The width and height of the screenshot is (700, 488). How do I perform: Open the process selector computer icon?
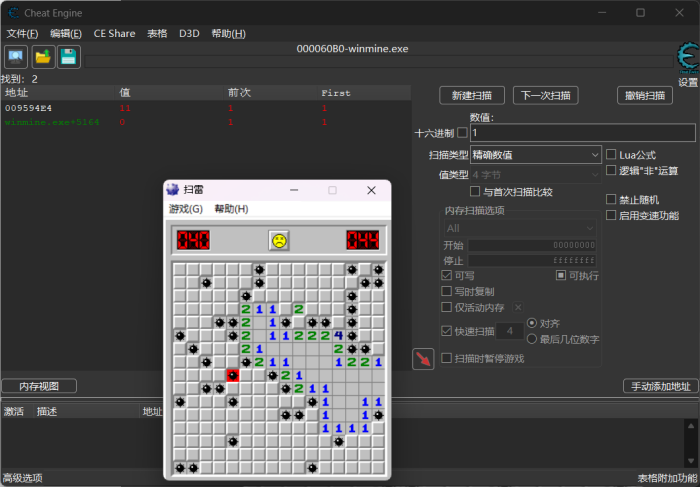16,57
